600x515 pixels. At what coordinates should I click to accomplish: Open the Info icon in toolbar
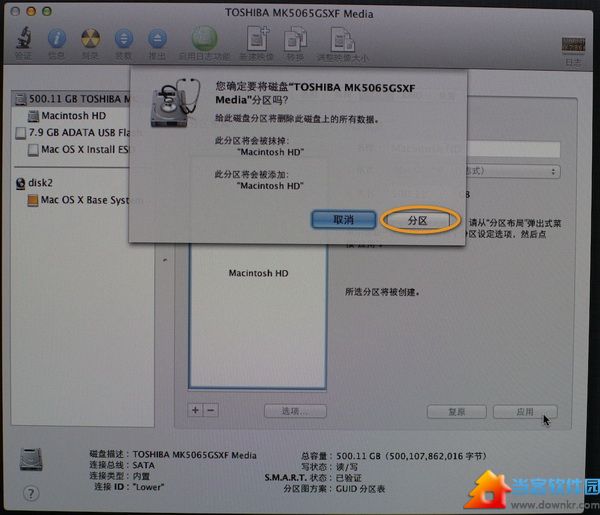(x=57, y=39)
